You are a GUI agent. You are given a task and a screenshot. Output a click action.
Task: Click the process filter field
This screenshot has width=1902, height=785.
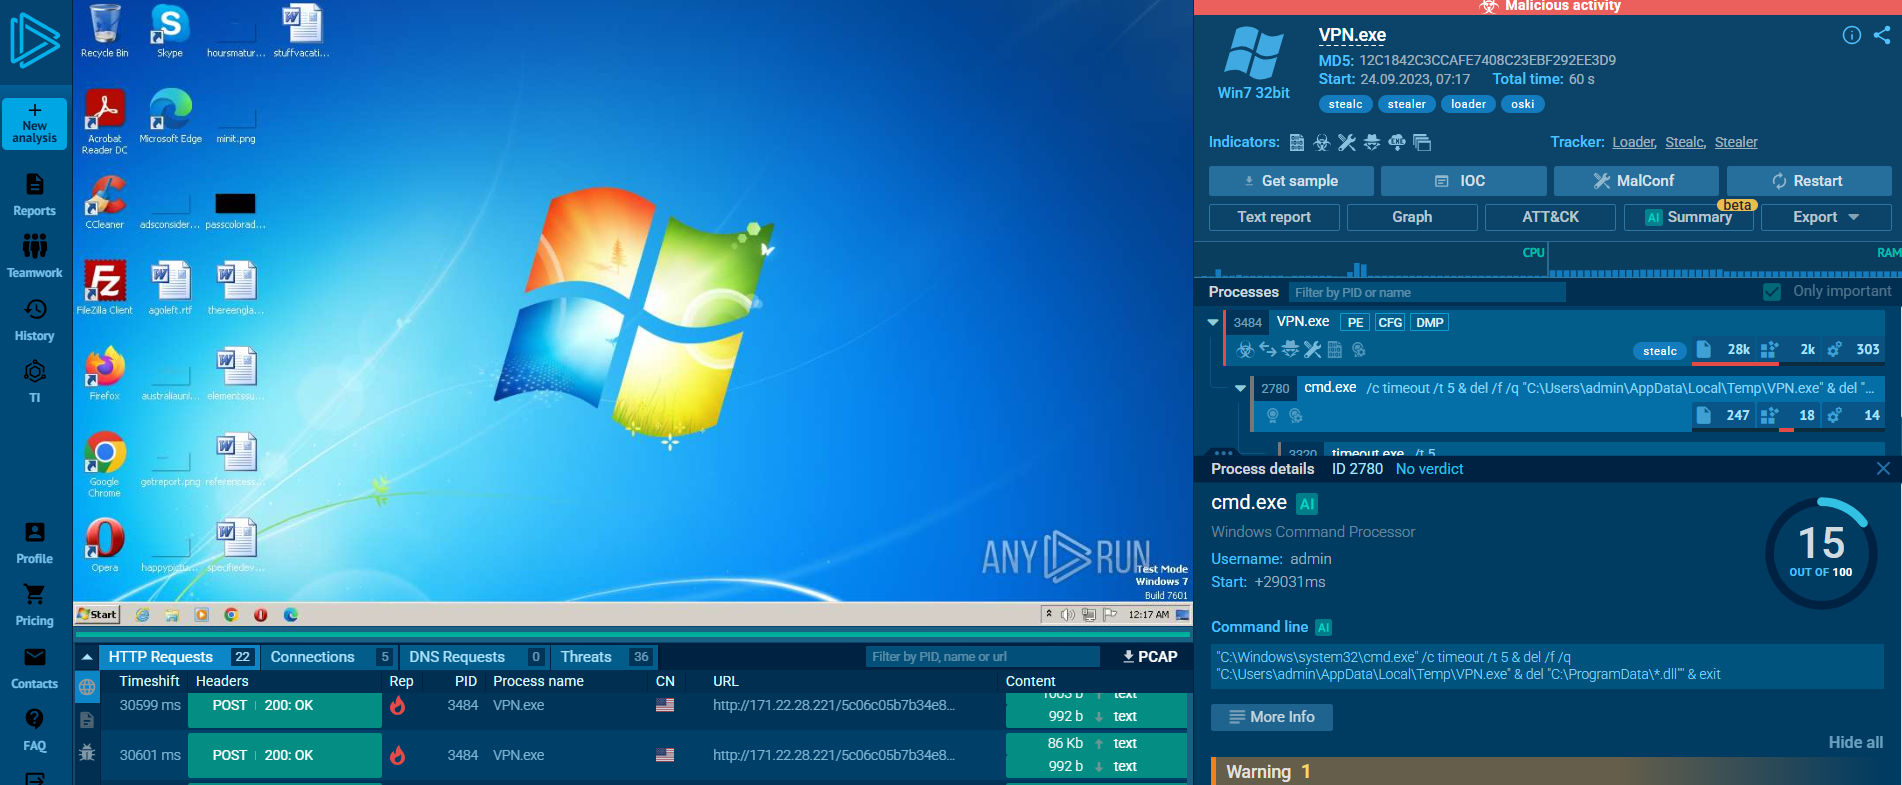coord(1427,292)
